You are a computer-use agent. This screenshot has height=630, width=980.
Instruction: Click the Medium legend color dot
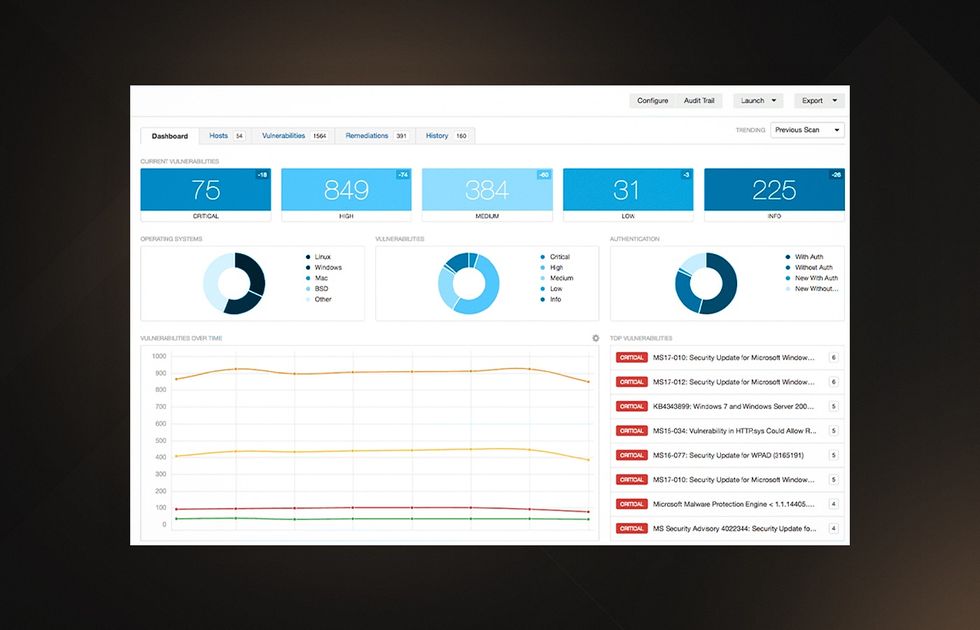tap(543, 278)
